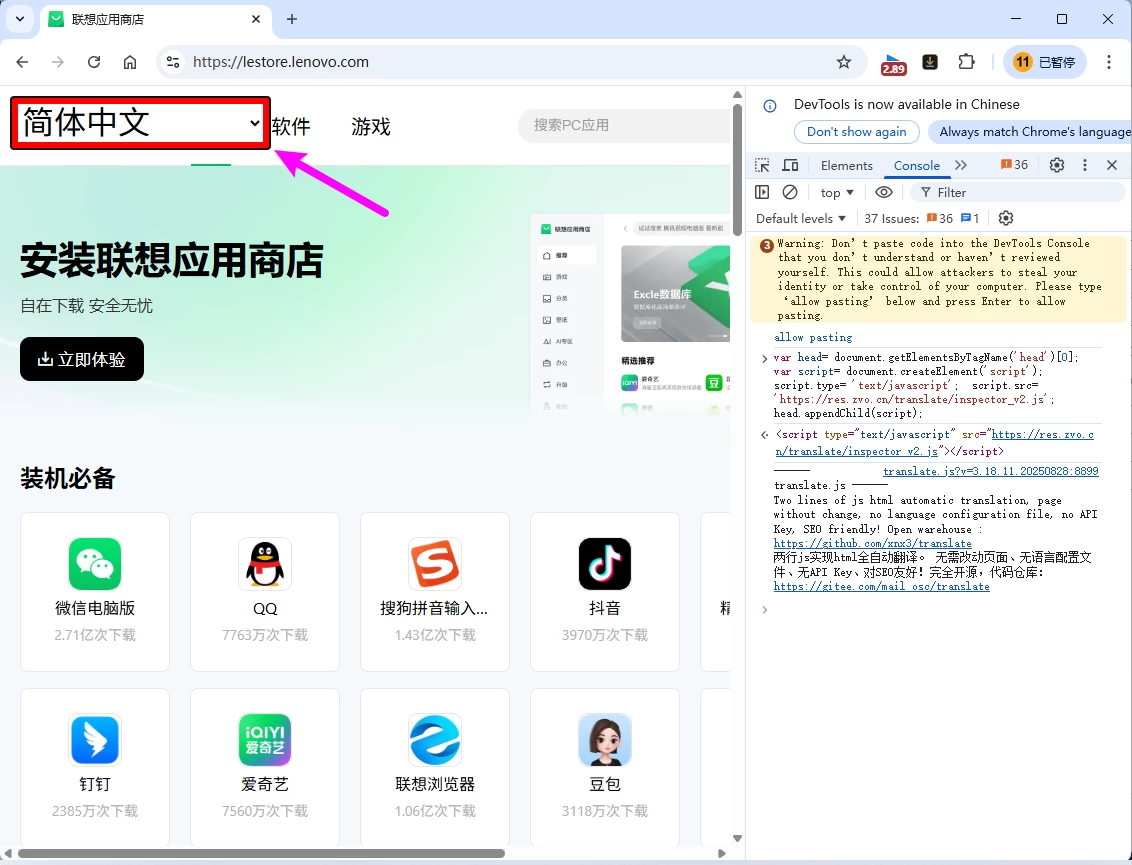1132x865 pixels.
Task: Go back to previous page
Action: tap(22, 62)
